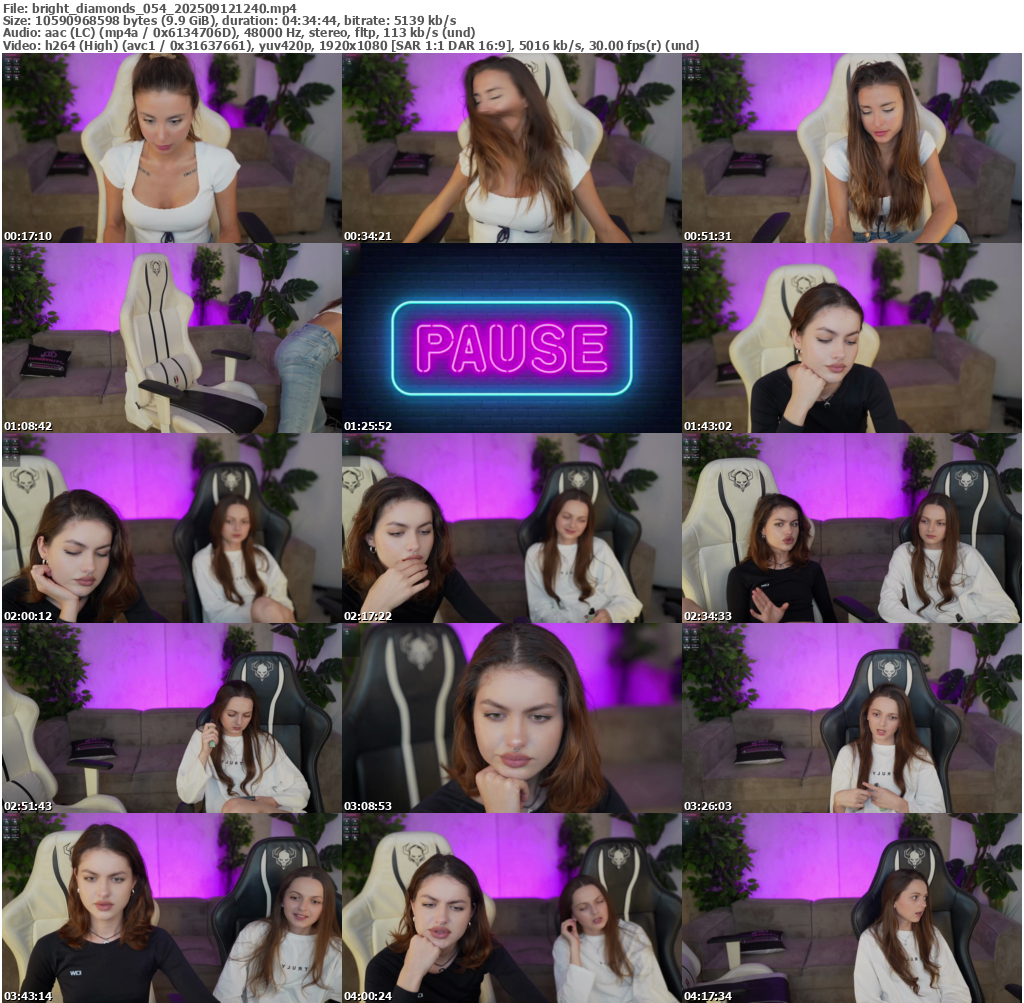Click the Video line with h264 codec info

pos(351,45)
